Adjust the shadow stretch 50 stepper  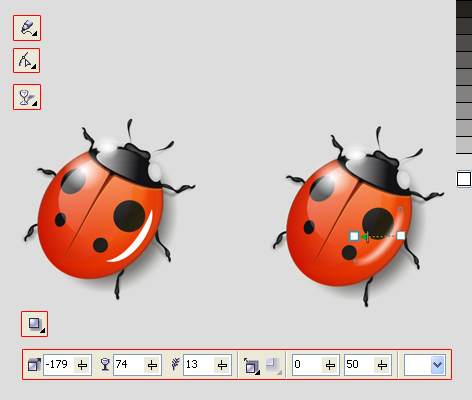tap(382, 365)
